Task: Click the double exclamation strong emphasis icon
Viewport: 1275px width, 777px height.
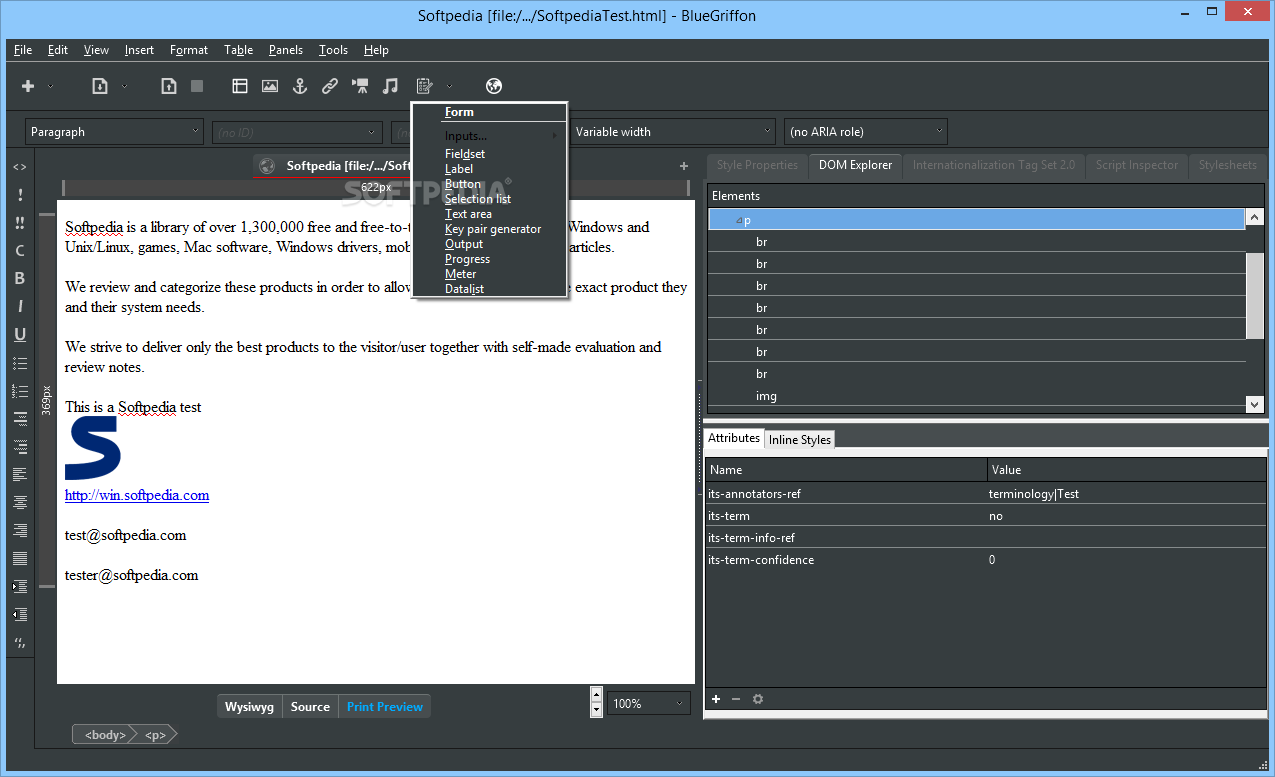Action: coord(20,223)
